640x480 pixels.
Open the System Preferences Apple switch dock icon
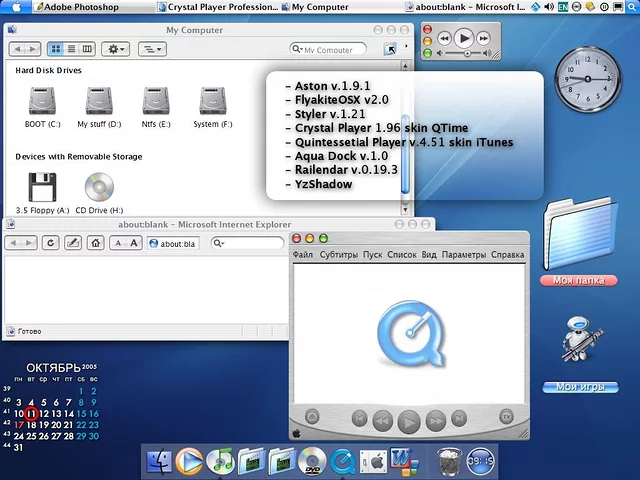pos(373,462)
